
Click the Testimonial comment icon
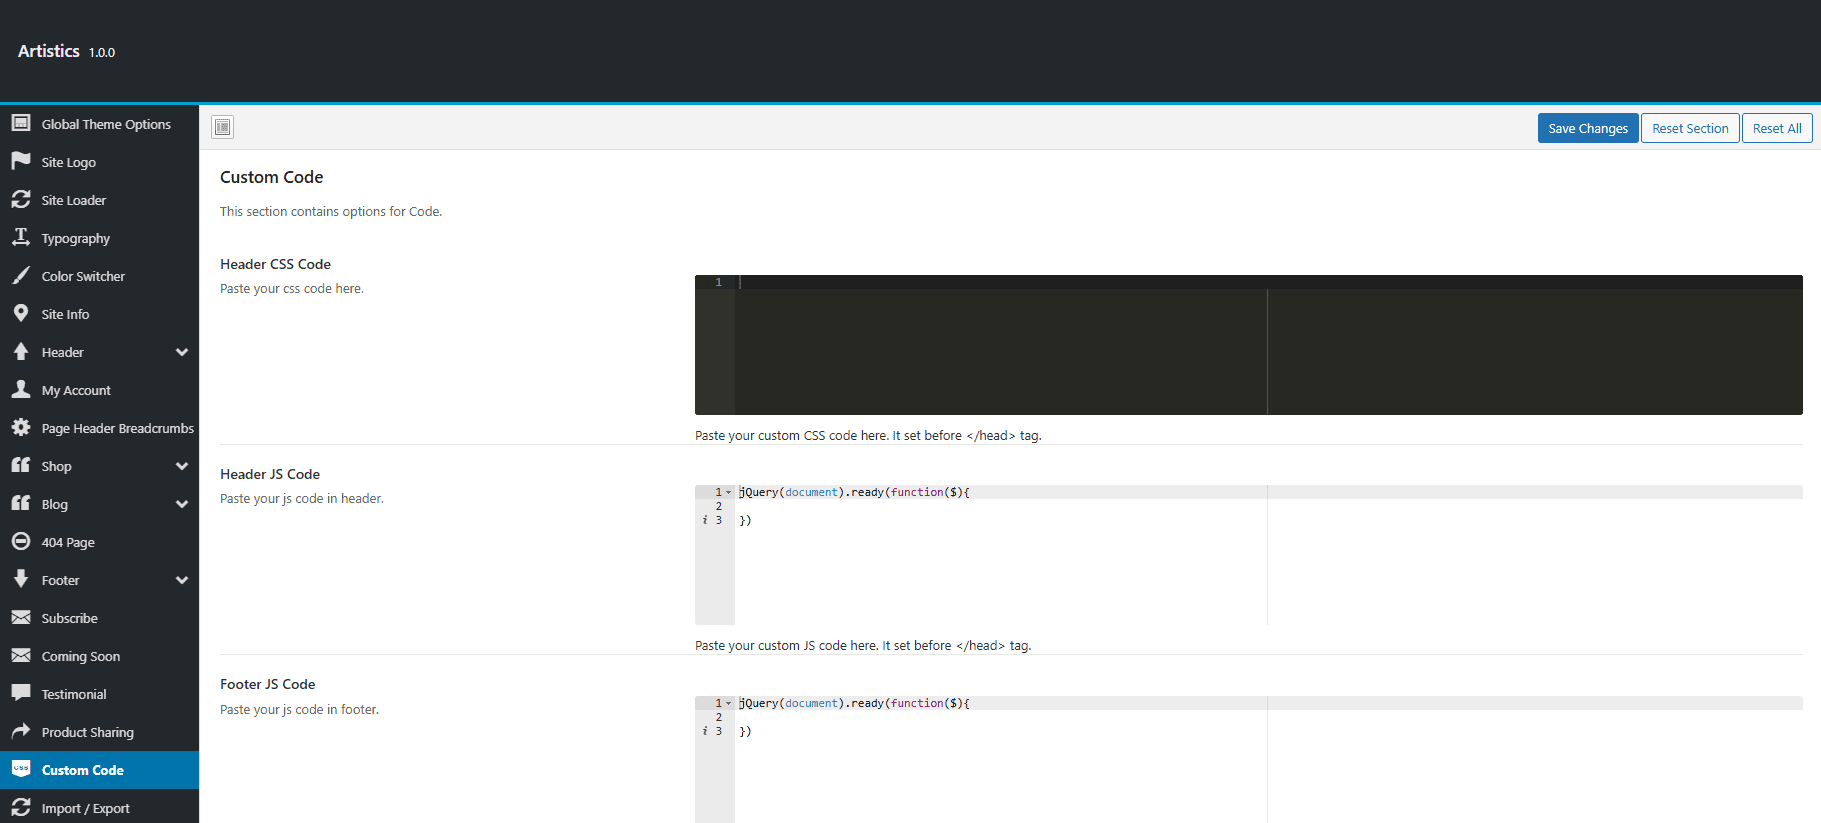tap(21, 693)
